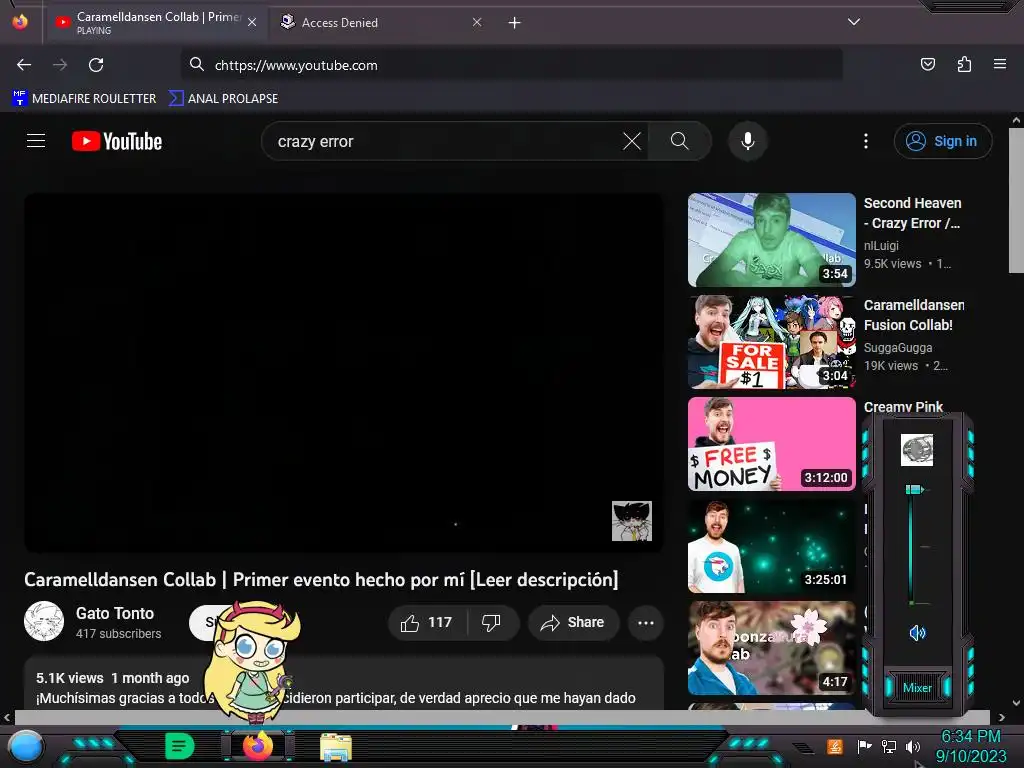Click the scroll right arrow at page bottom

tap(1002, 717)
